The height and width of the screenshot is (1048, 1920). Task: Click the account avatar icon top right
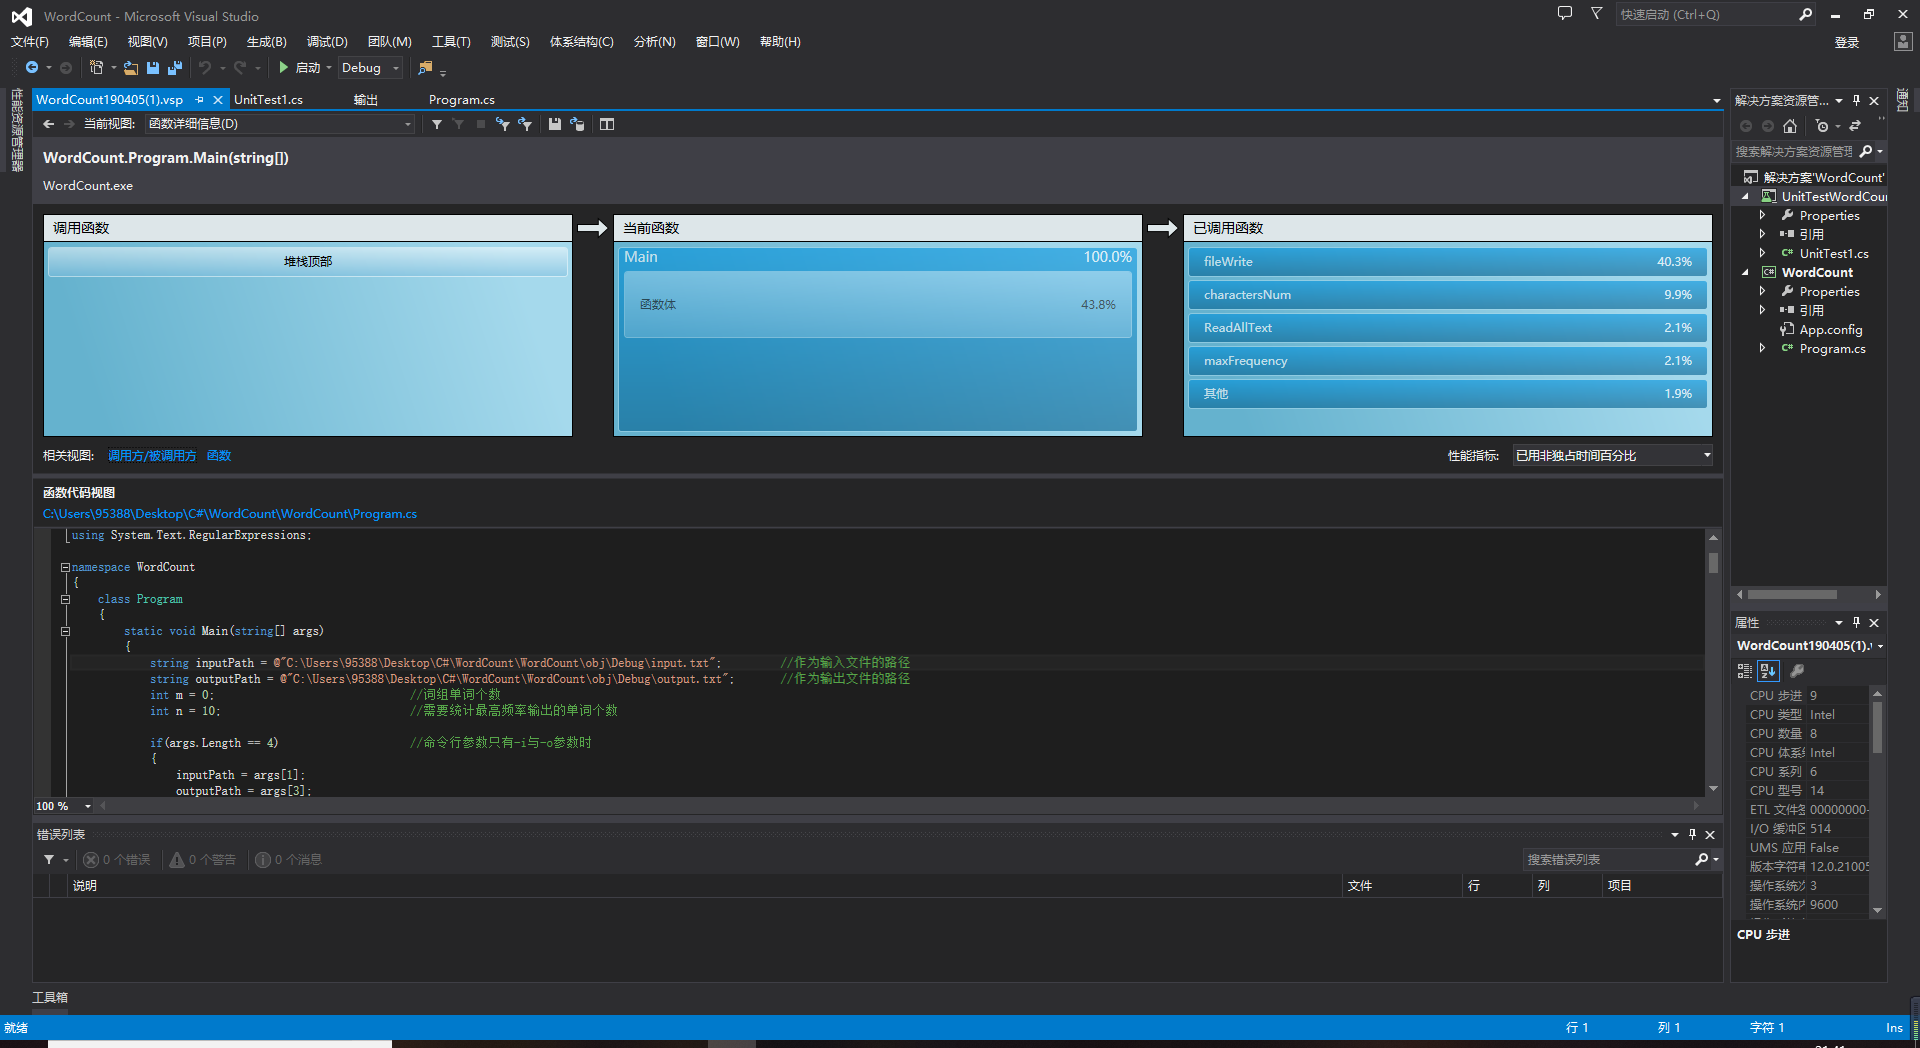coord(1903,41)
